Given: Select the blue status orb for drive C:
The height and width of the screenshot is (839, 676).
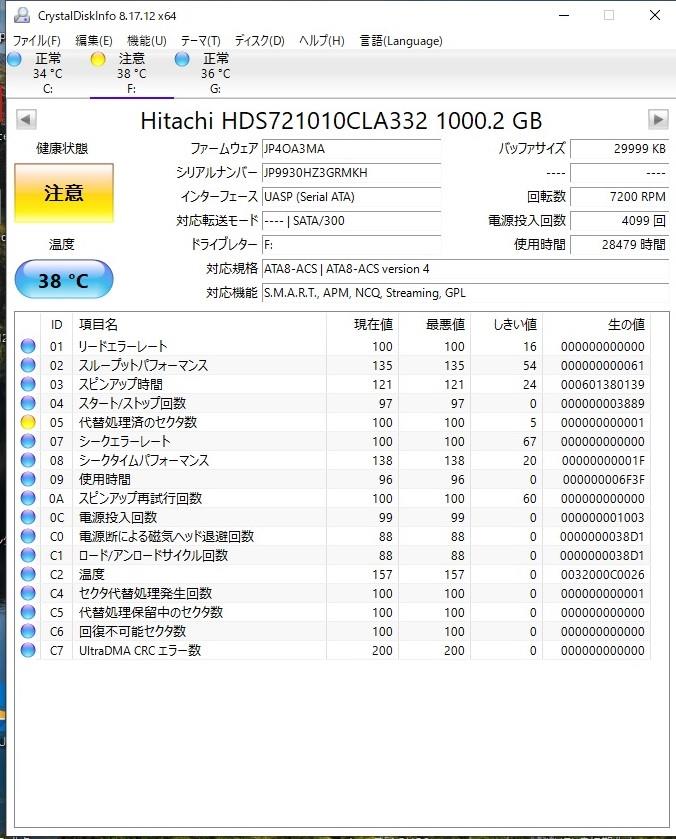Looking at the screenshot, I should pyautogui.click(x=14, y=59).
